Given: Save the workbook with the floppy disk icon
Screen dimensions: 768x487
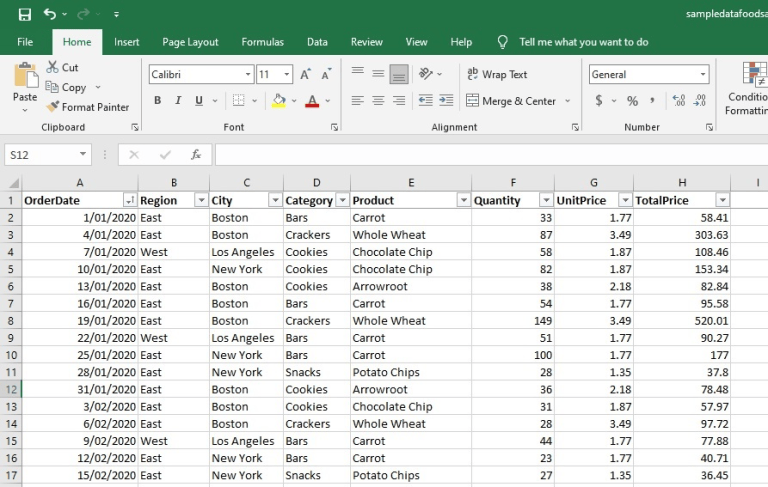Looking at the screenshot, I should 24,14.
